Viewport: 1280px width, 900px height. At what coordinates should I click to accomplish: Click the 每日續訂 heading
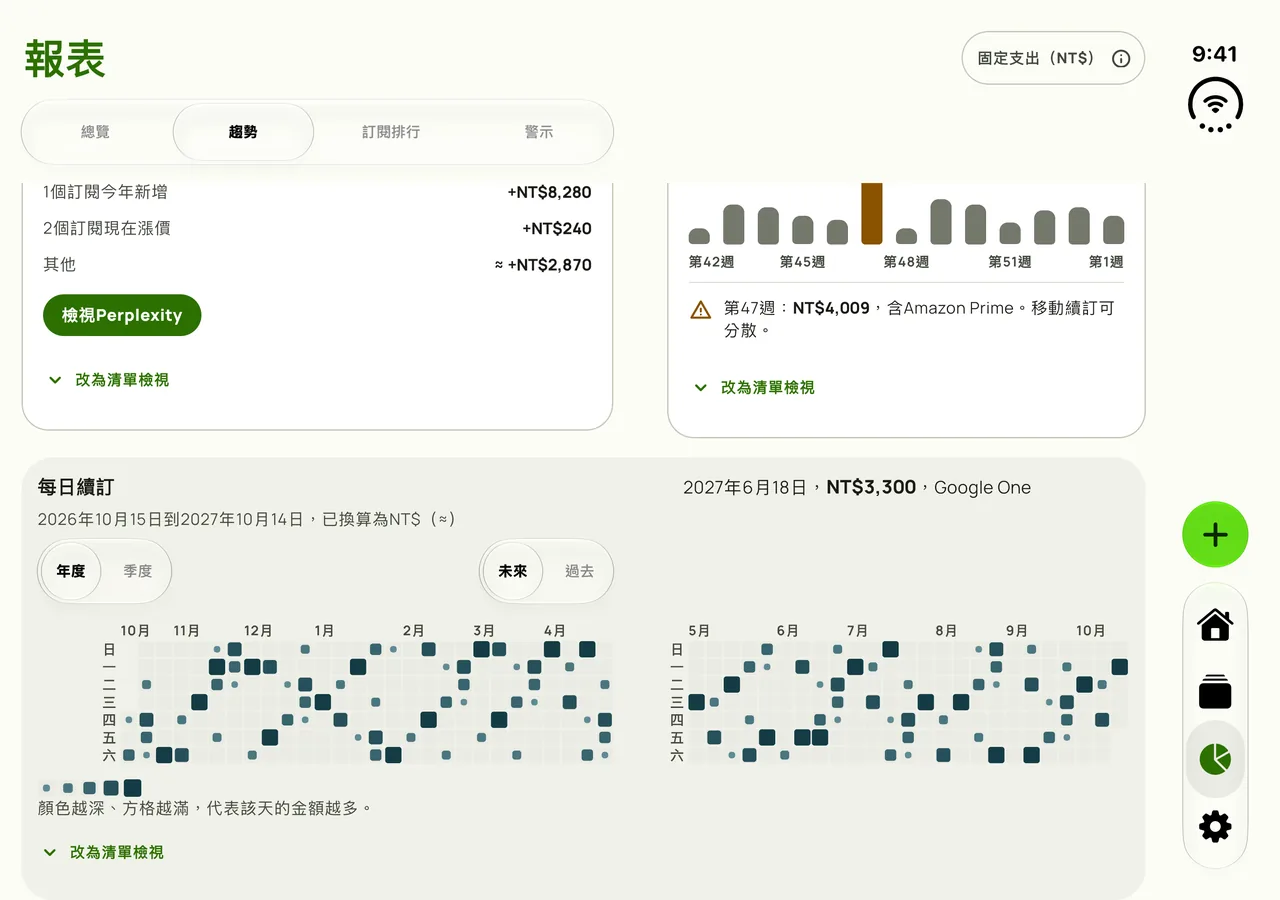pos(76,487)
